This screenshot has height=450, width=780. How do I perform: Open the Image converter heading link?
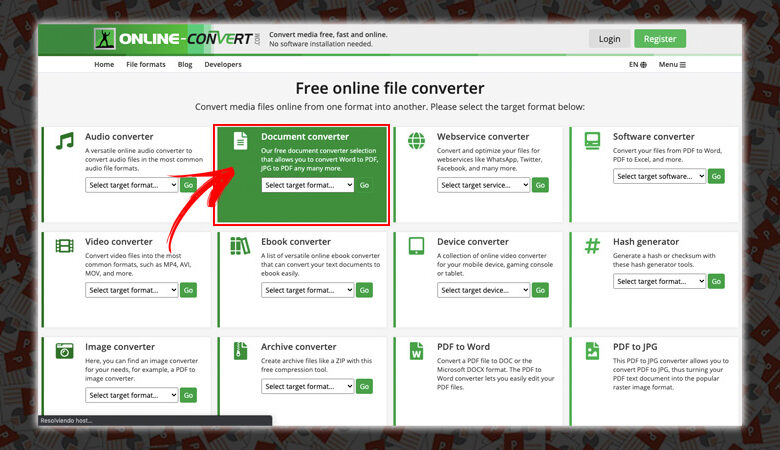tap(120, 347)
